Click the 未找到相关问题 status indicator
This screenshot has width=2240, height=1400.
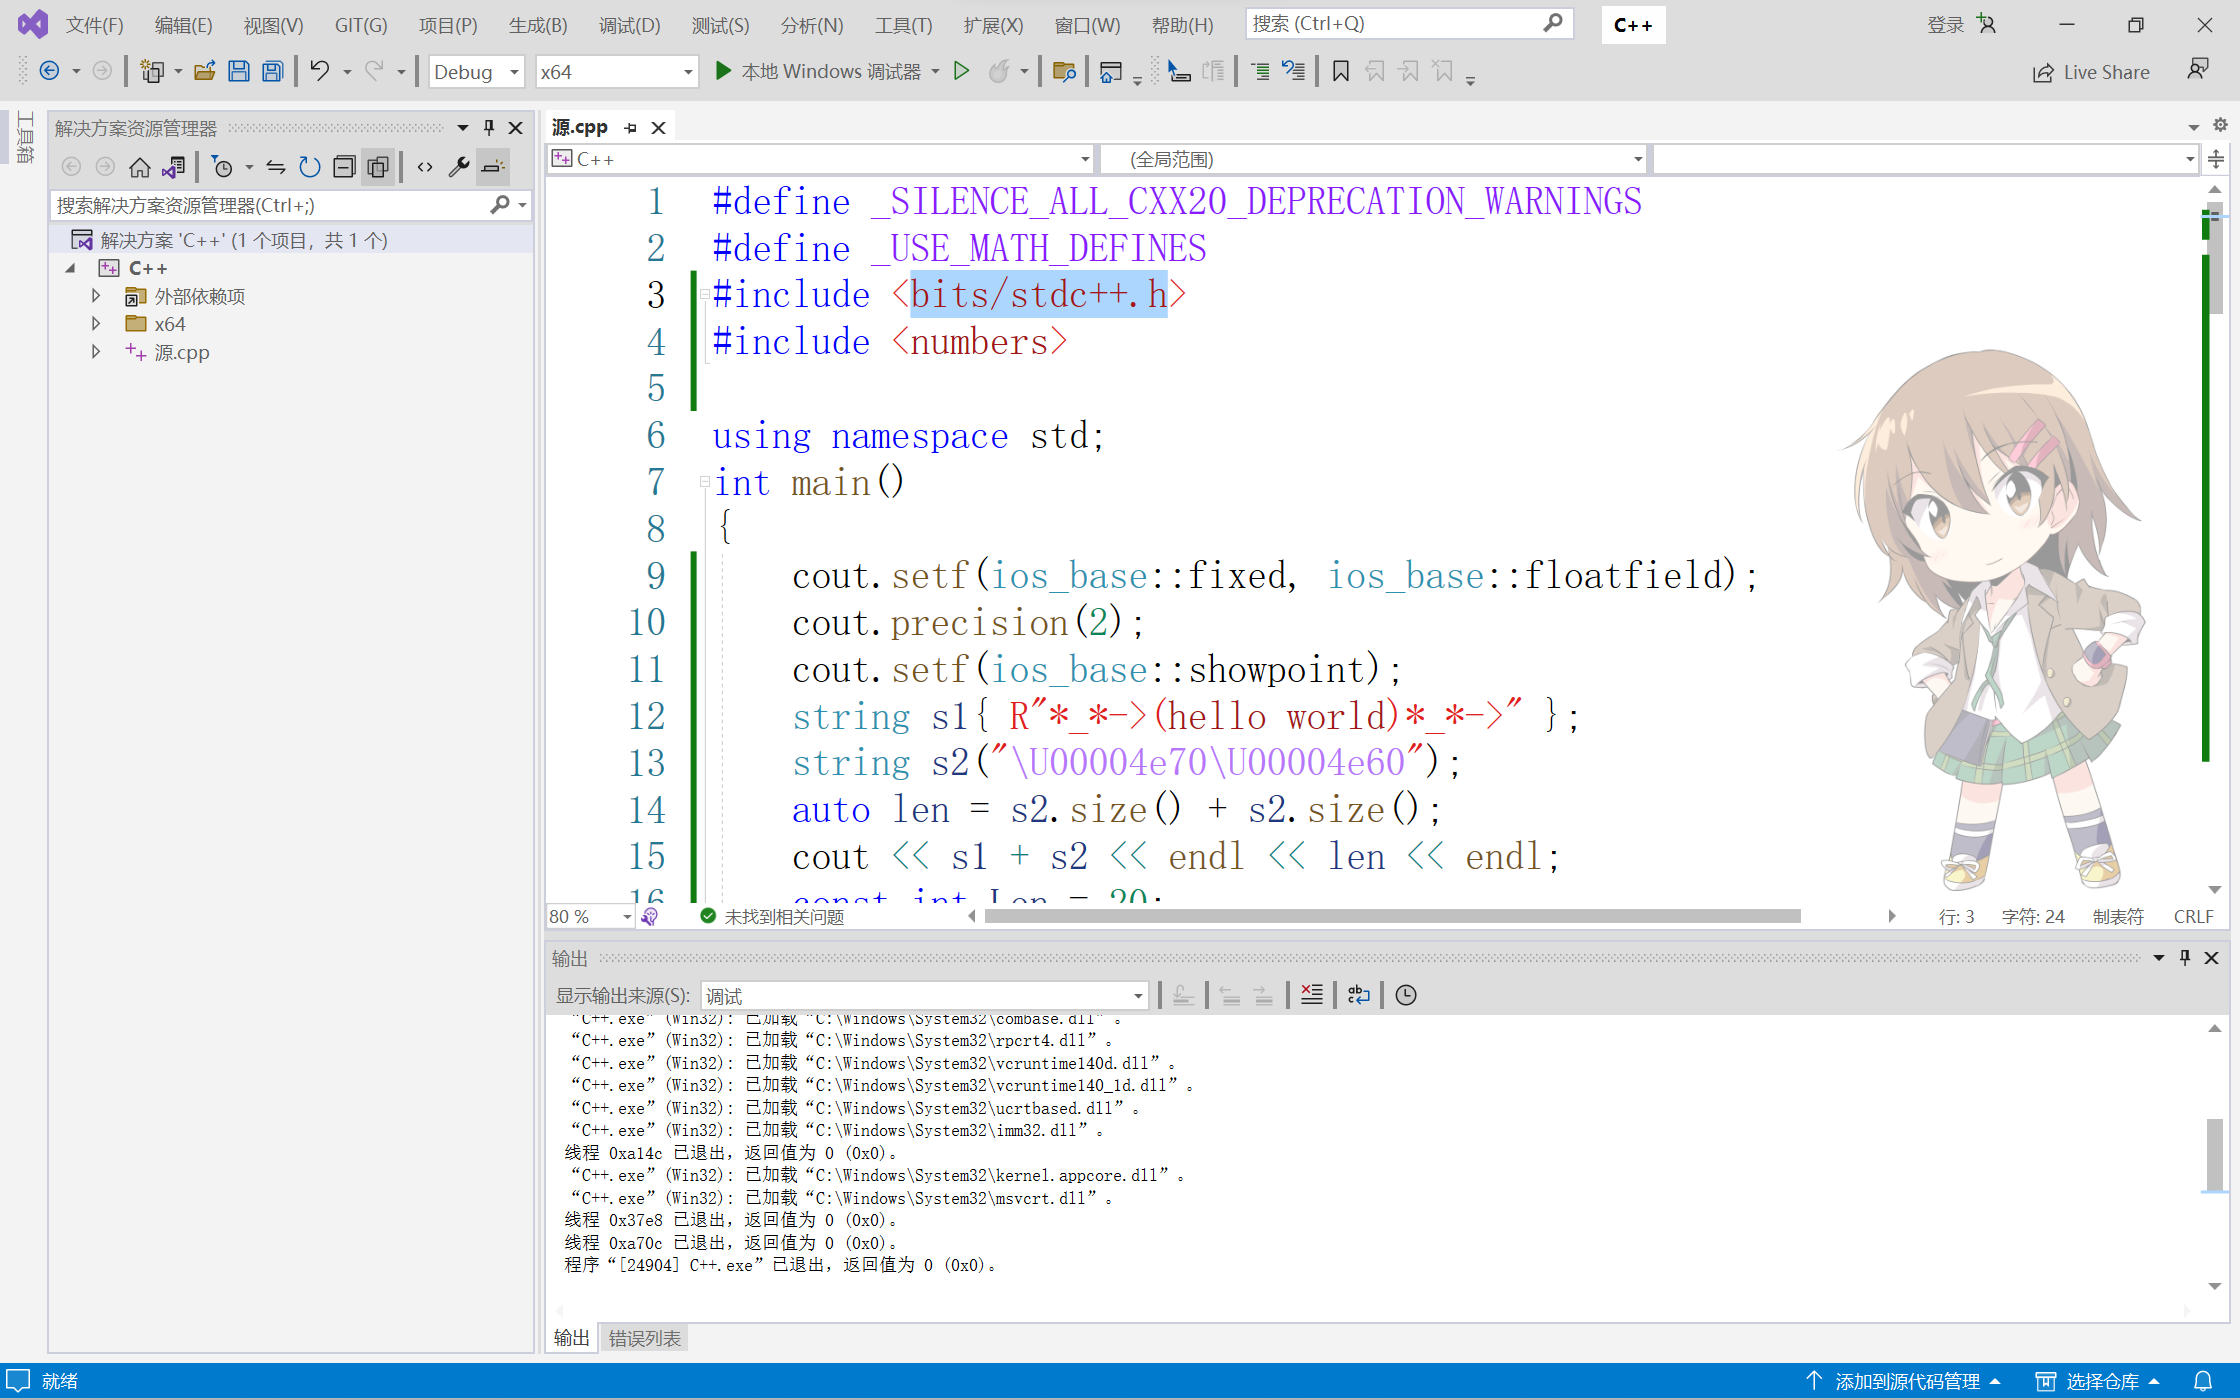pyautogui.click(x=772, y=917)
